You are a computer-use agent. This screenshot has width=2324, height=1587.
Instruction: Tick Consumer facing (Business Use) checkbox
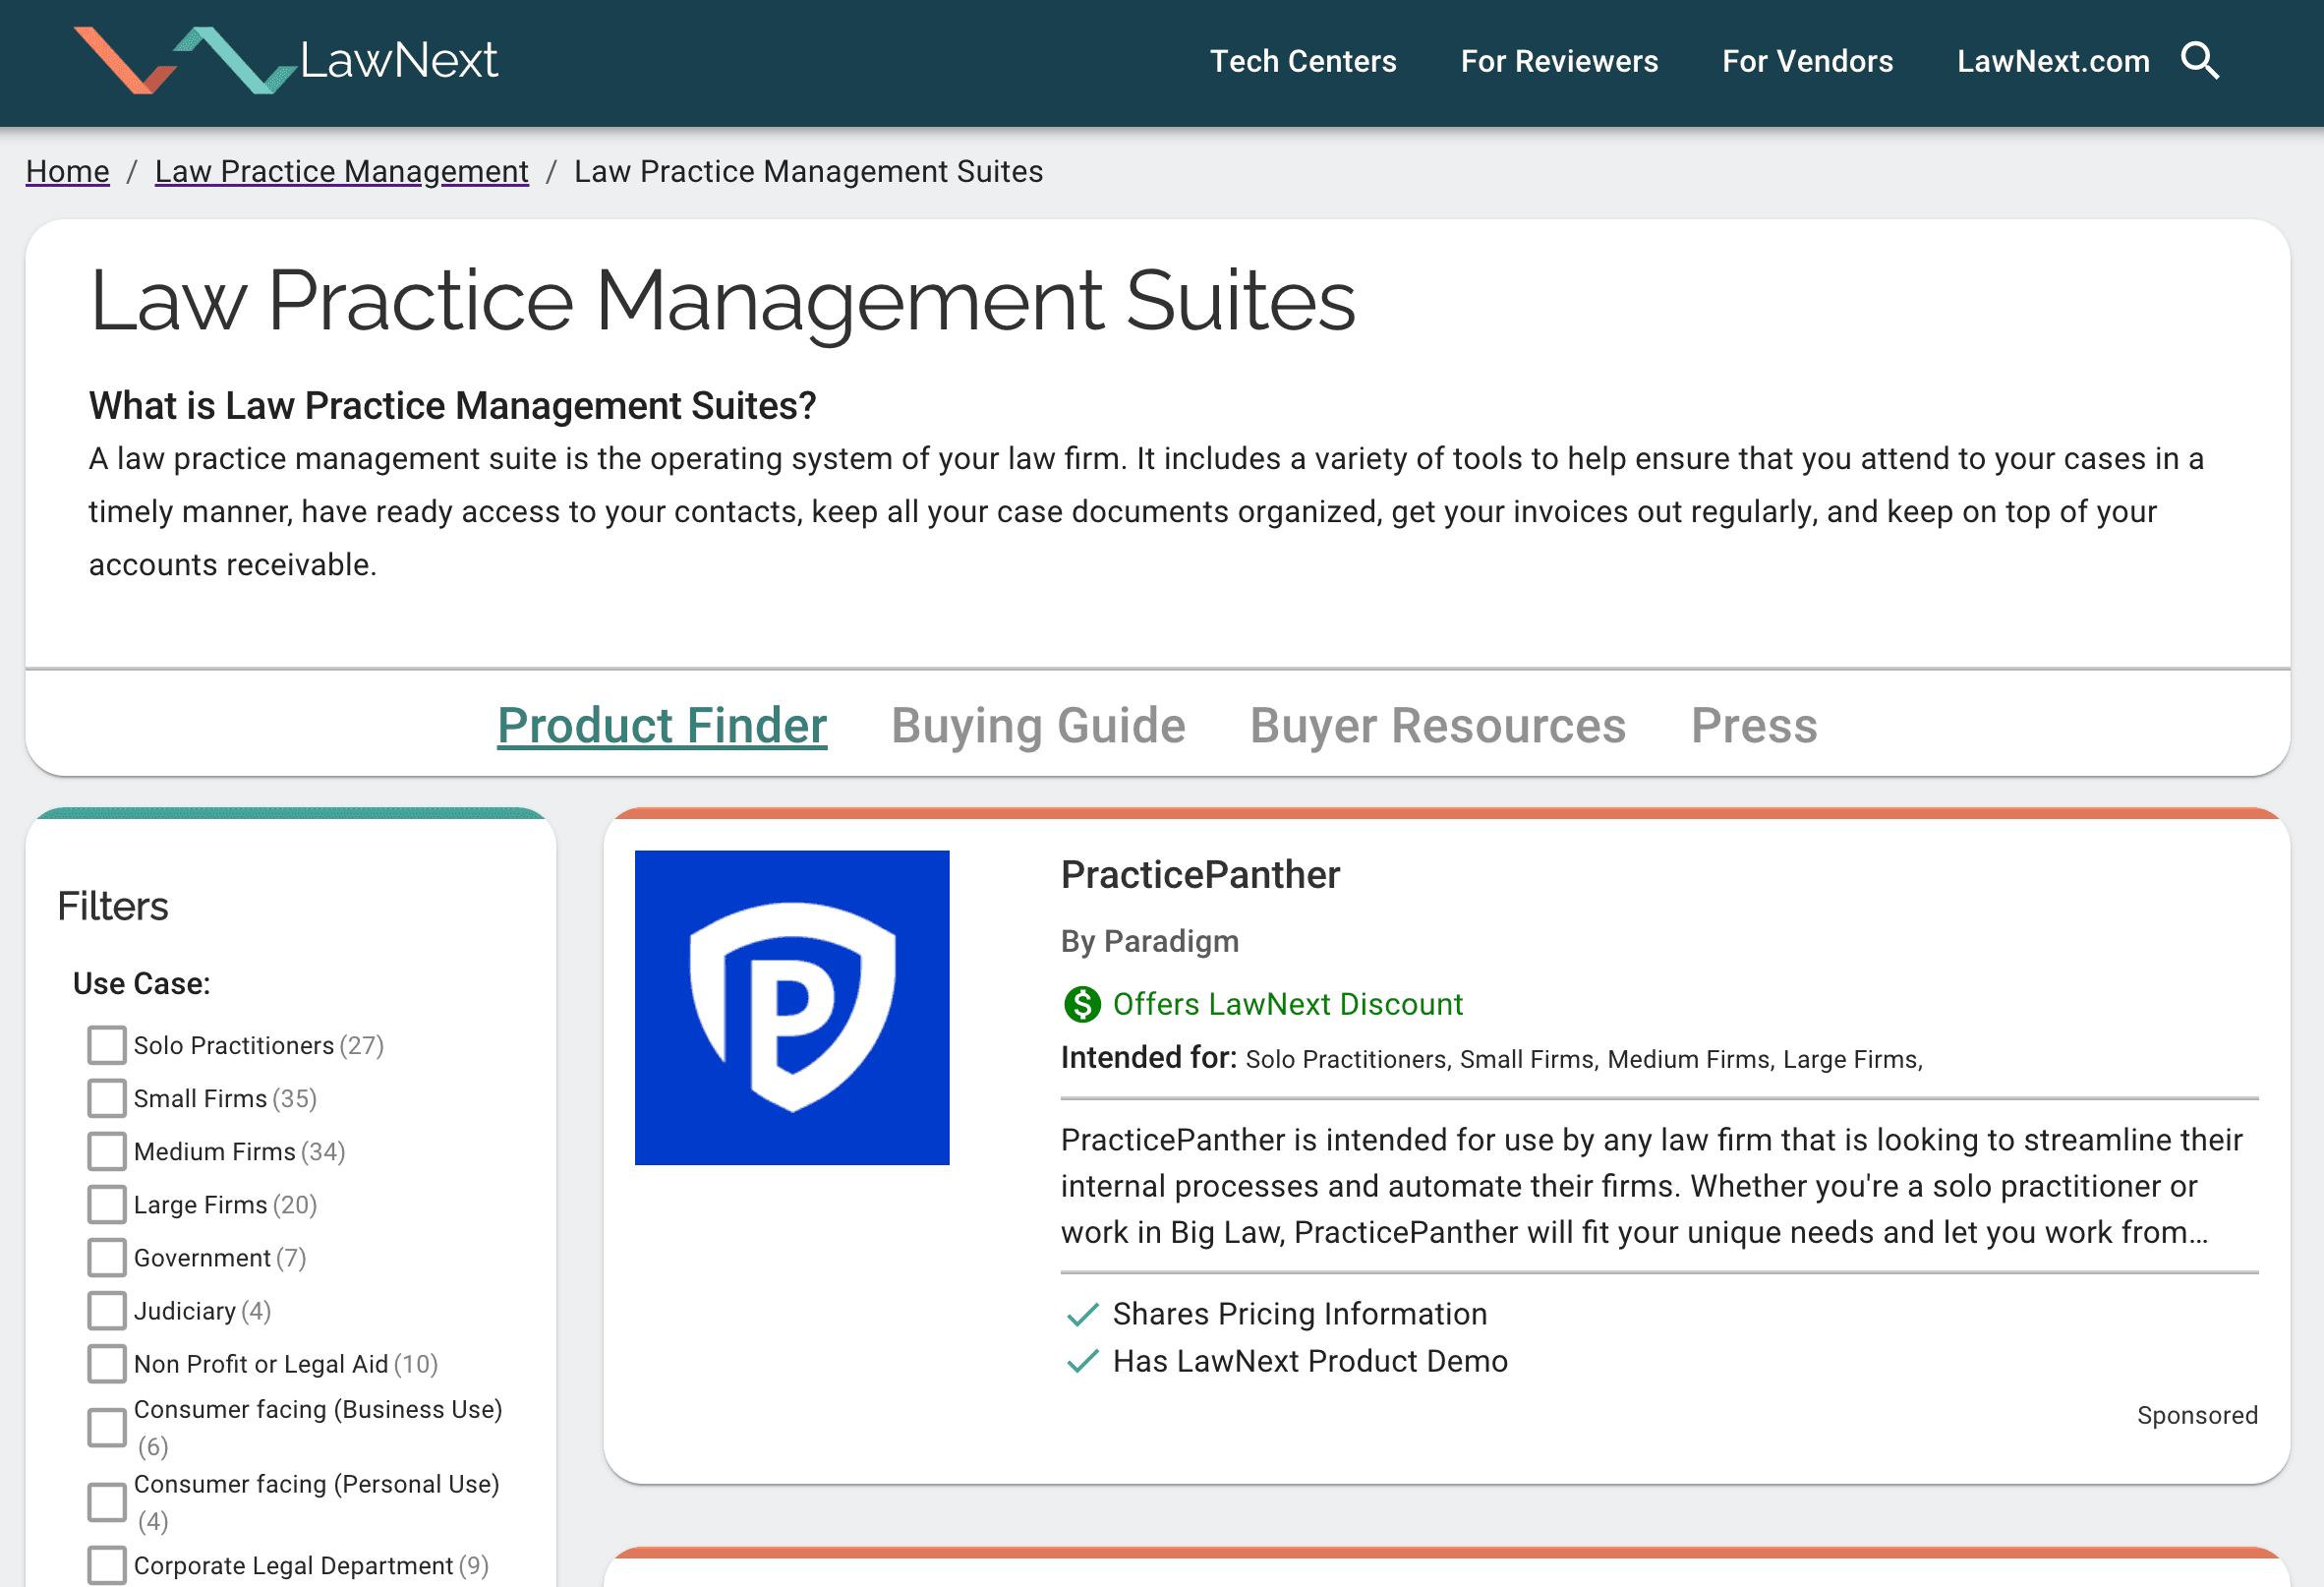[x=107, y=1427]
